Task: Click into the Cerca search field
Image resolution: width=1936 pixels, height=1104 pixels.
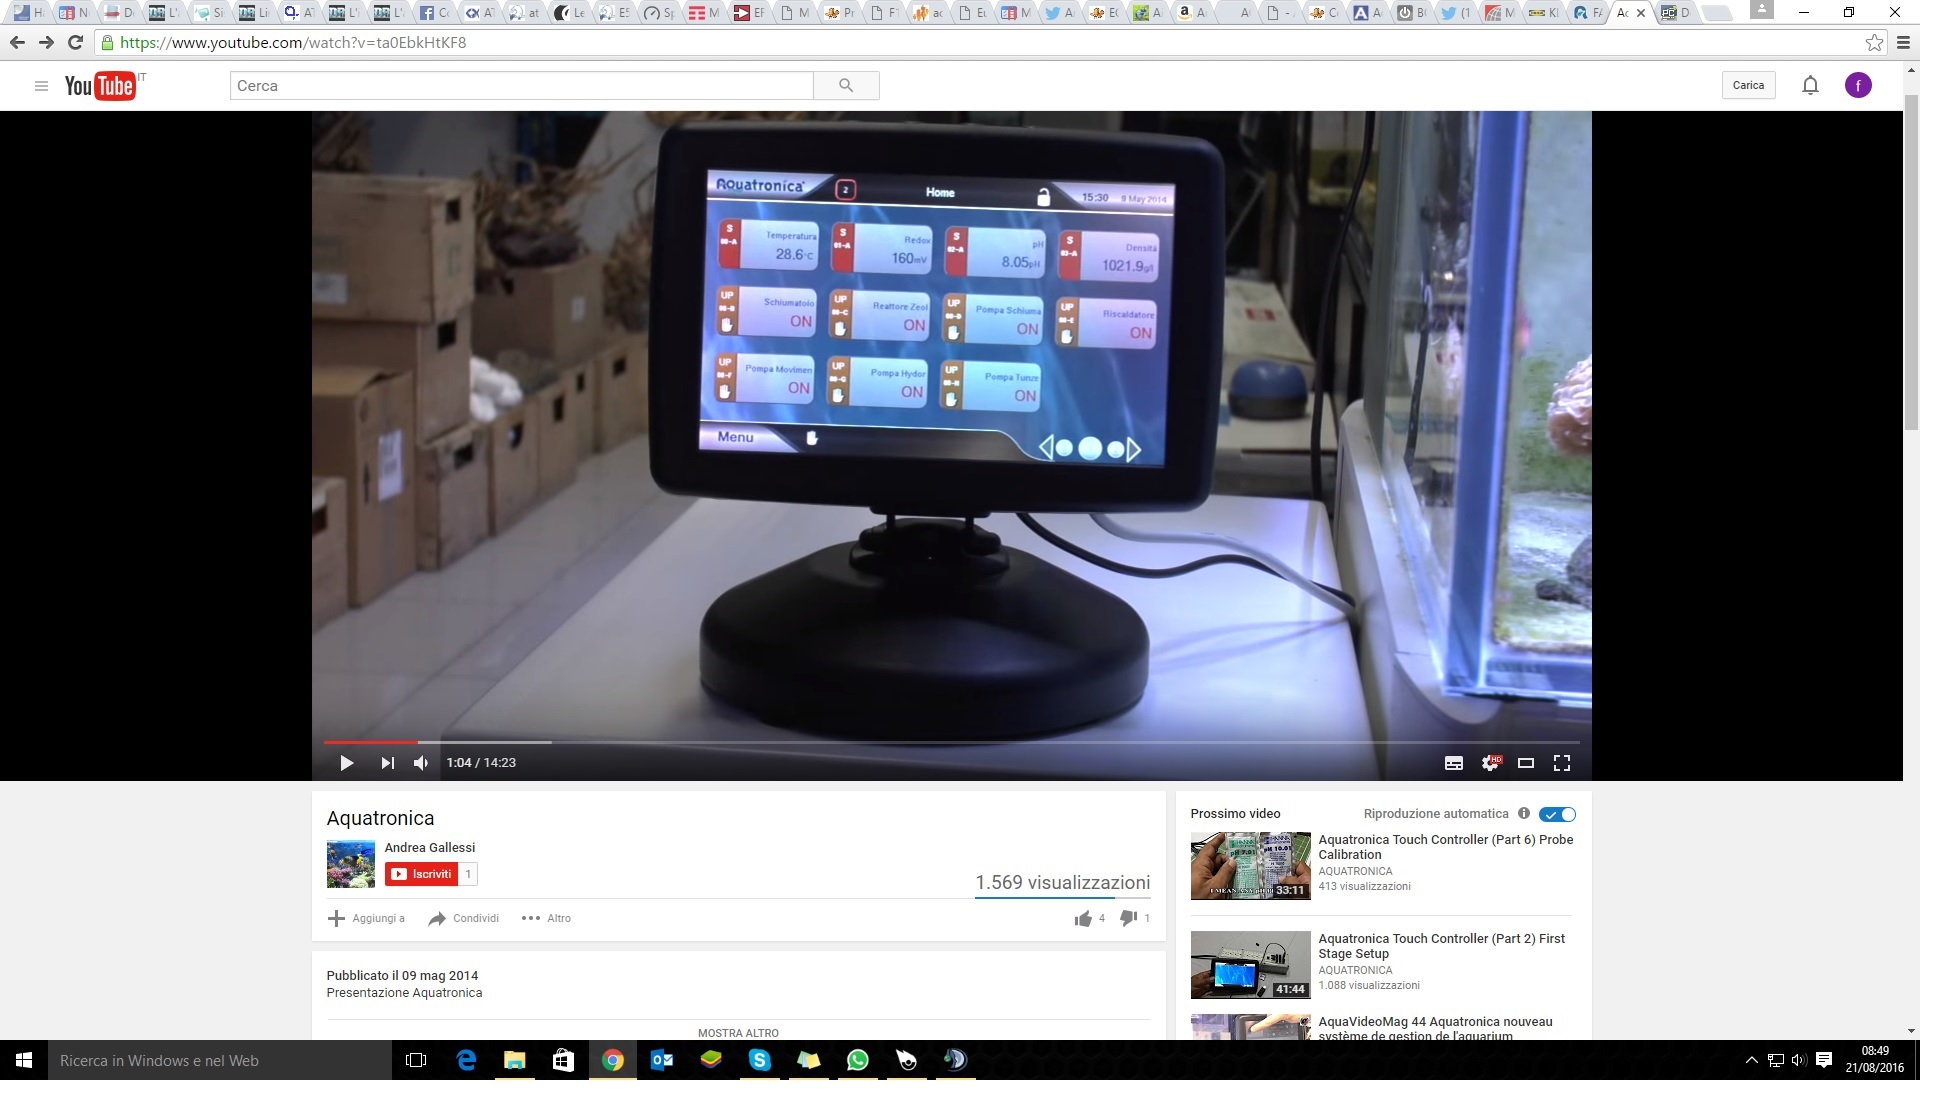Action: click(x=522, y=86)
